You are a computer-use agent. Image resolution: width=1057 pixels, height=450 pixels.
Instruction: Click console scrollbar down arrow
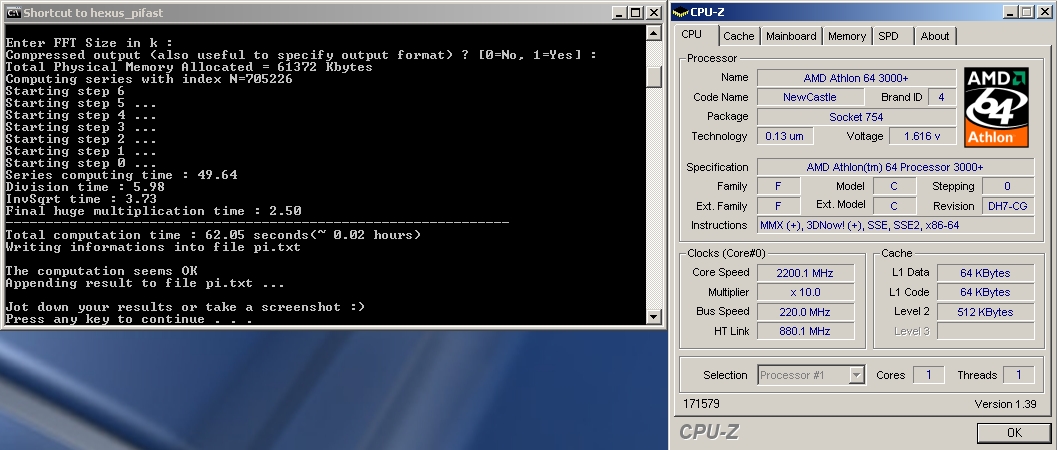653,316
